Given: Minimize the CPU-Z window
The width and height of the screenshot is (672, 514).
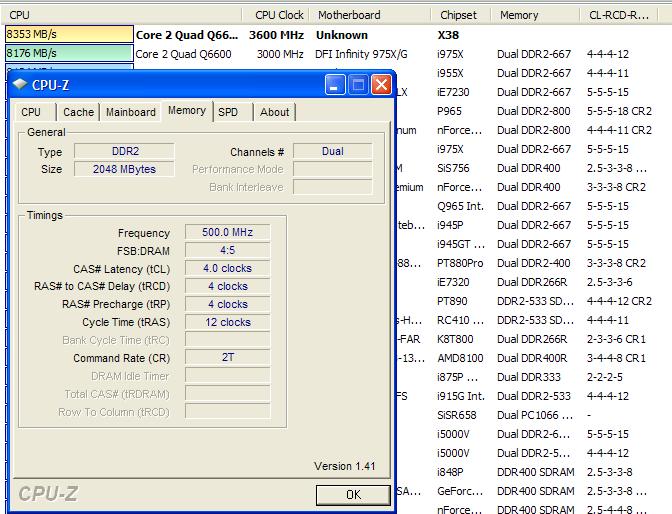Looking at the screenshot, I should (x=335, y=84).
